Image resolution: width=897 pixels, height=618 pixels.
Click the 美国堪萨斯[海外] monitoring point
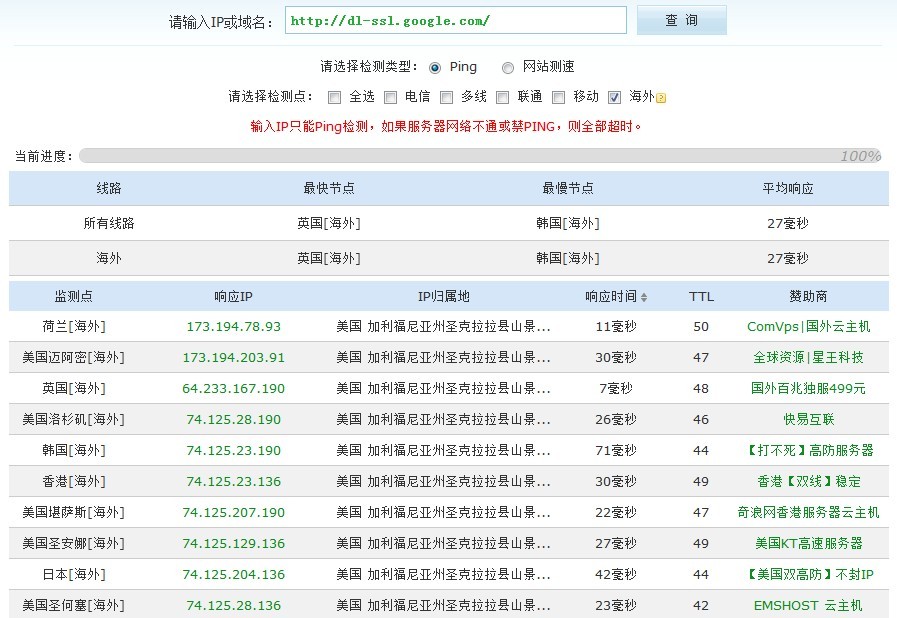coord(74,512)
